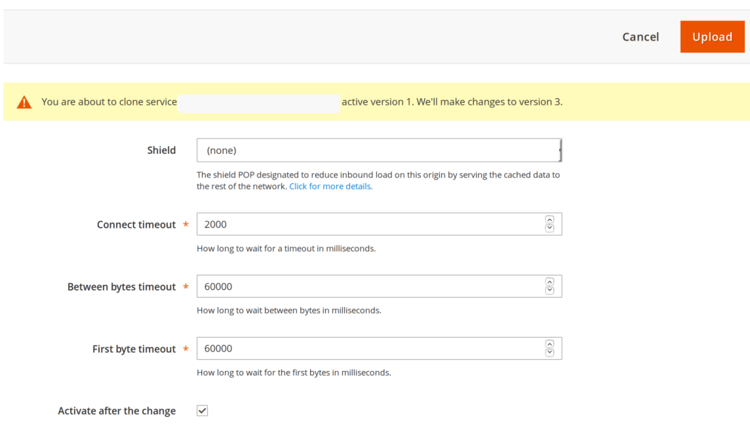The height and width of the screenshot is (426, 750).
Task: Open the Shield dropdown
Action: 379,150
